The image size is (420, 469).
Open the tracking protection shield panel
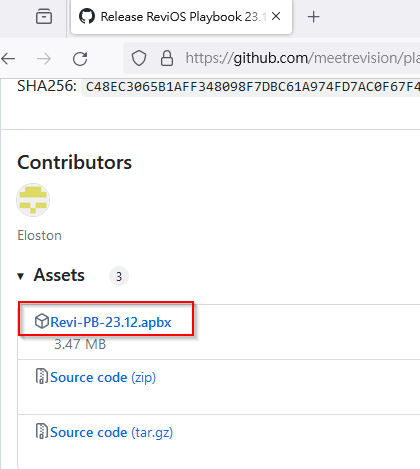coord(139,58)
